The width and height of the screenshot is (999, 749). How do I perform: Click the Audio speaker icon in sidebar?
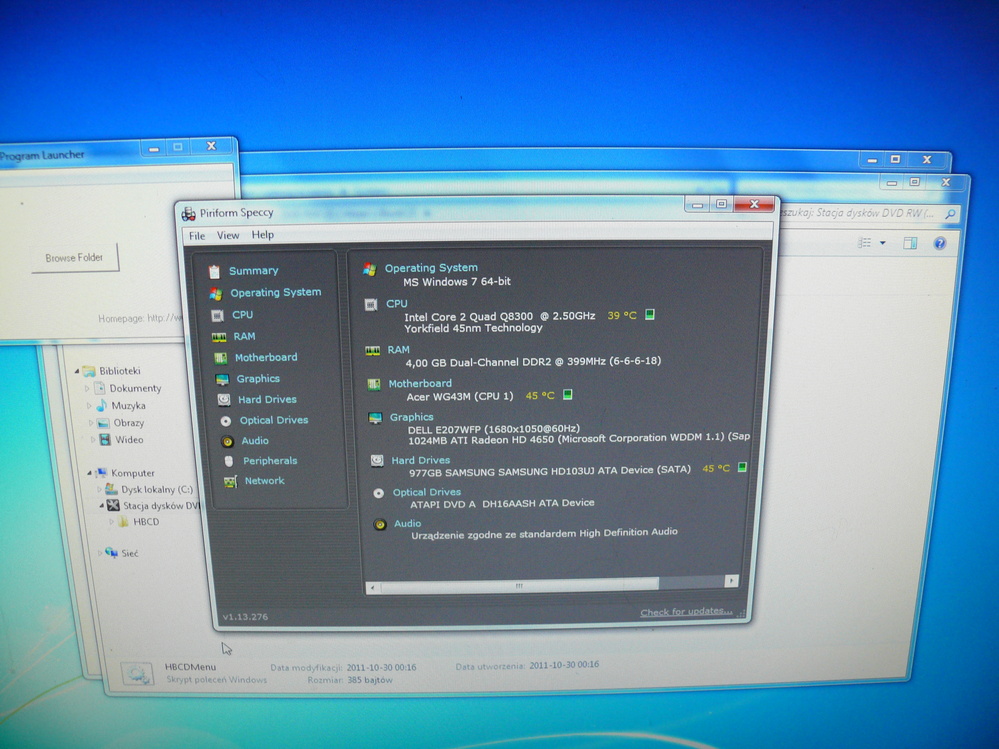[227, 441]
